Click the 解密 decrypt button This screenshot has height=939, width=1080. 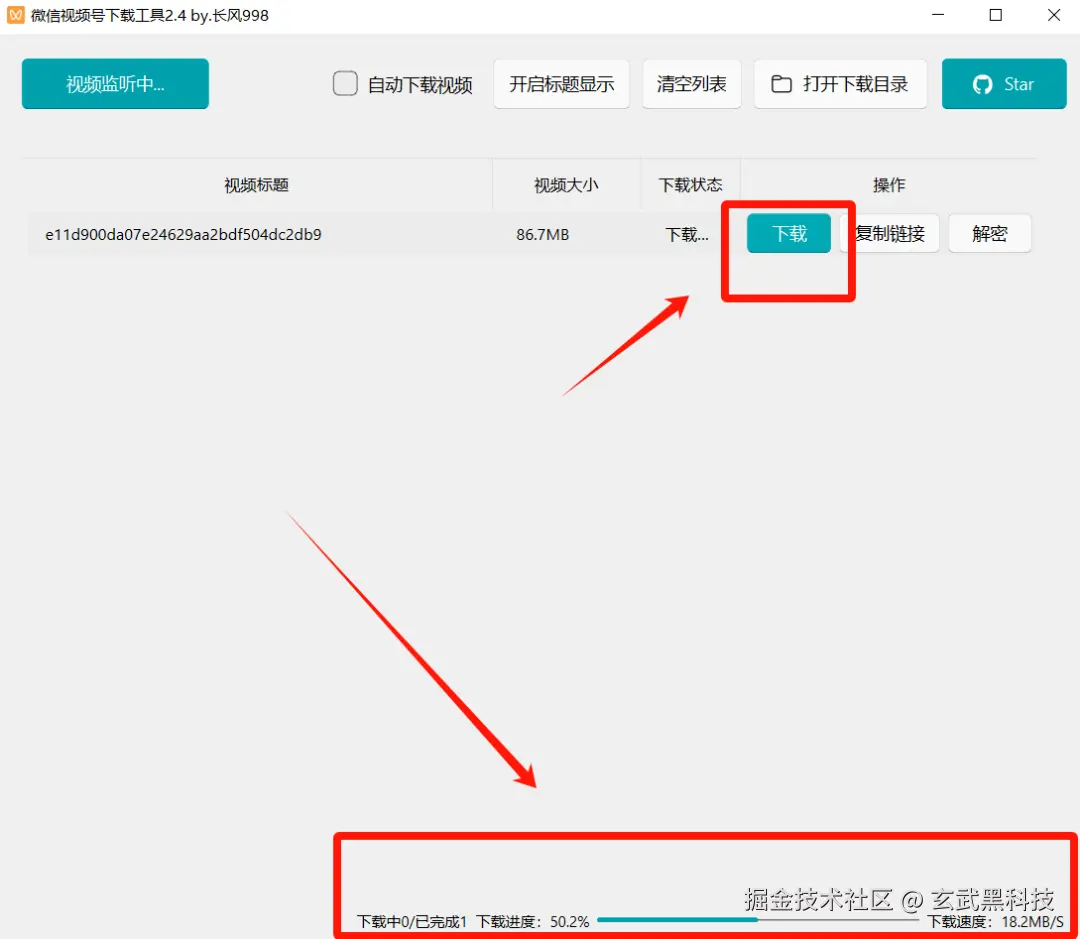pyautogui.click(x=990, y=234)
